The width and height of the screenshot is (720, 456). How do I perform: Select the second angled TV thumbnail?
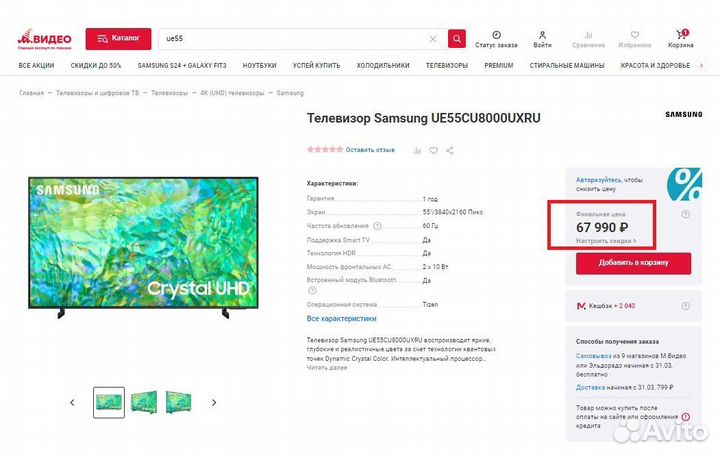click(144, 402)
